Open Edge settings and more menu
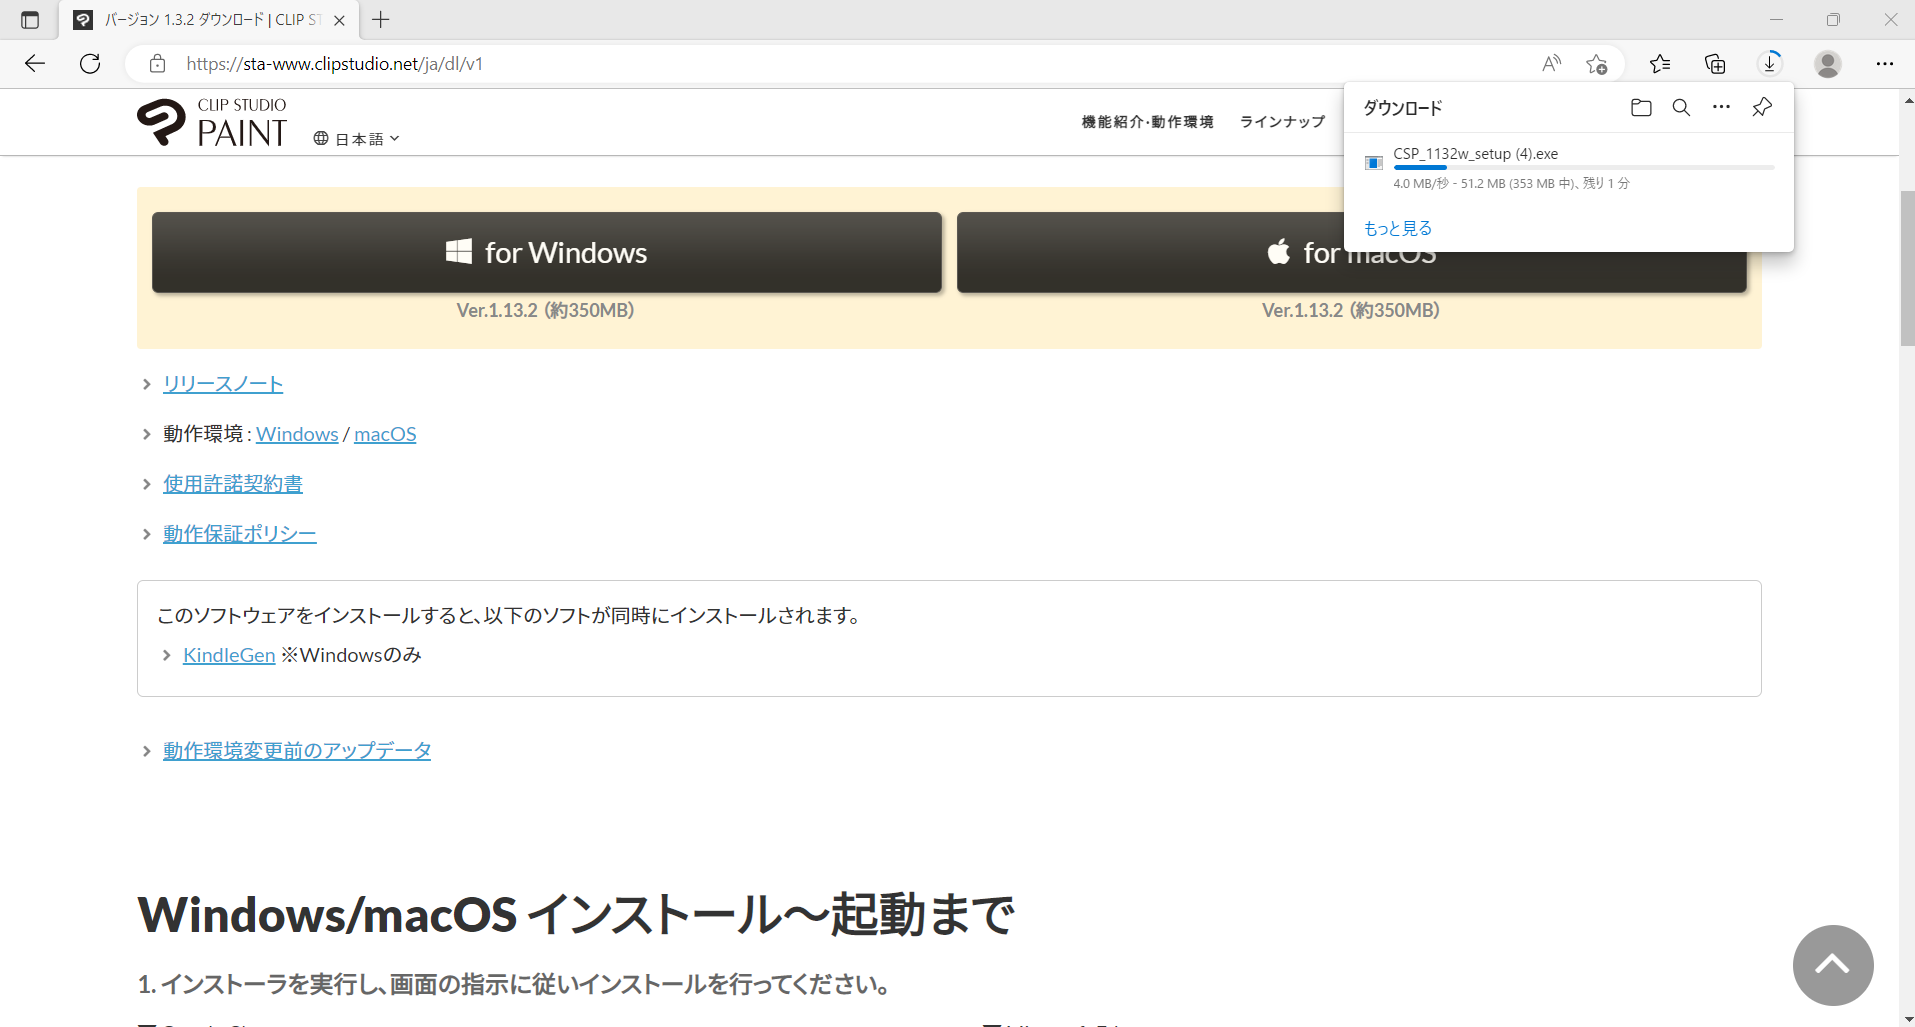This screenshot has height=1027, width=1915. point(1884,64)
